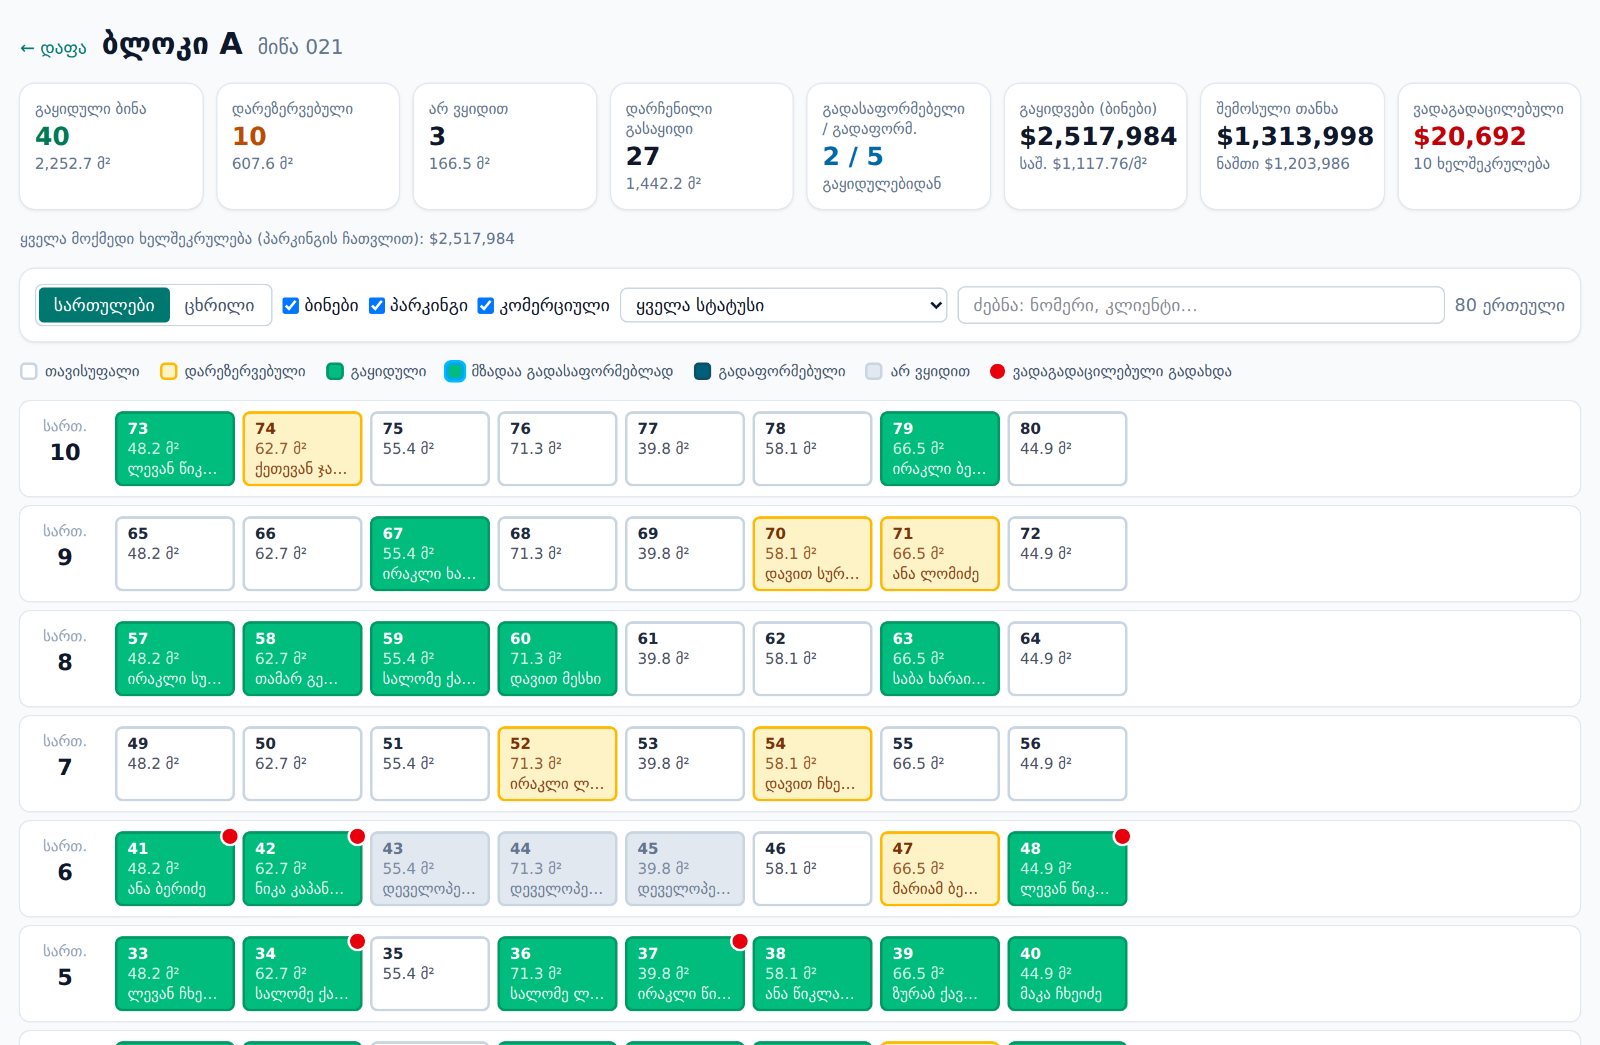
Task: Open sold unit 36 card
Action: click(x=557, y=974)
